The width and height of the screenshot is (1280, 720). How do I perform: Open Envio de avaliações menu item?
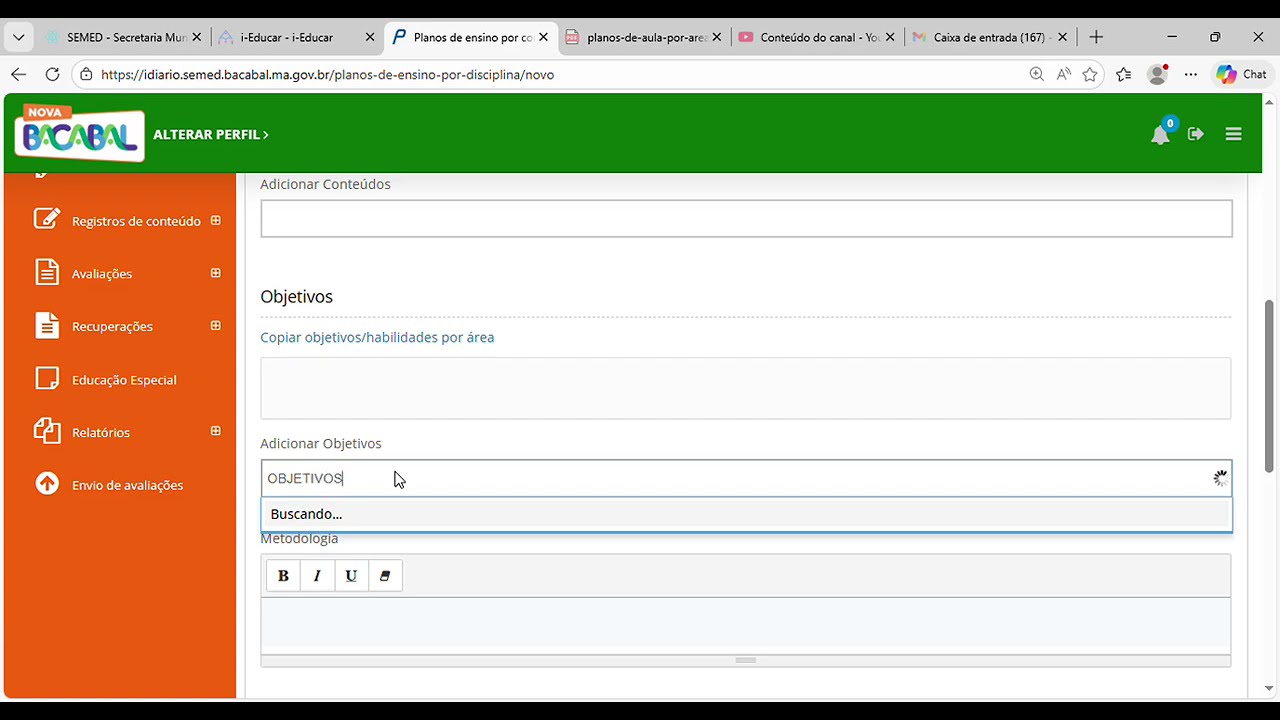tap(127, 485)
